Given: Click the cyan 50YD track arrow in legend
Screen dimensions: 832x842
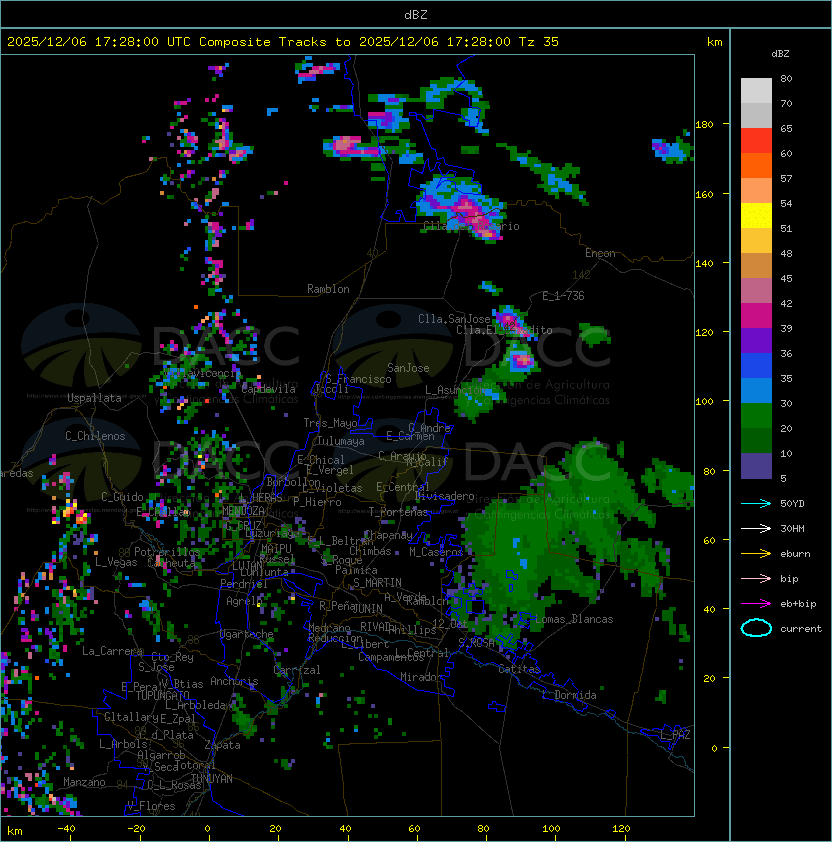Looking at the screenshot, I should click(756, 504).
